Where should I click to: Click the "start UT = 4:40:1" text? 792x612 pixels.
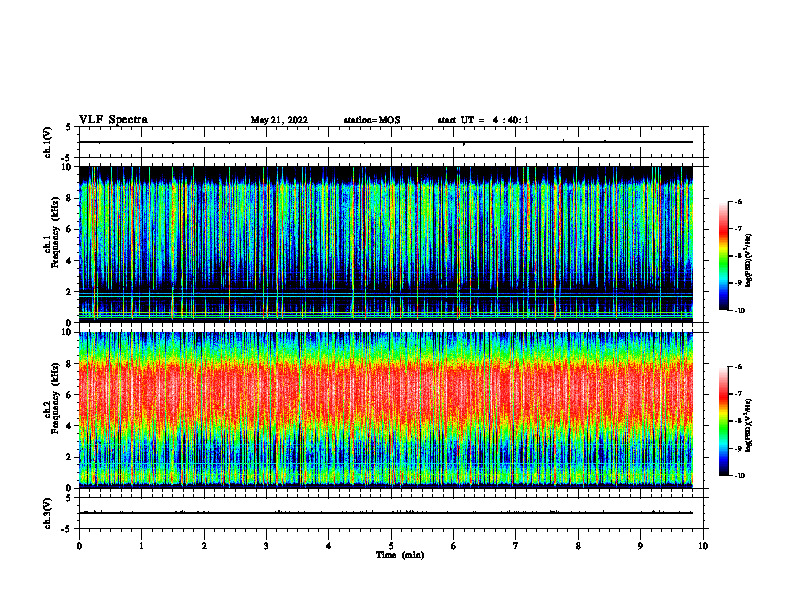483,120
